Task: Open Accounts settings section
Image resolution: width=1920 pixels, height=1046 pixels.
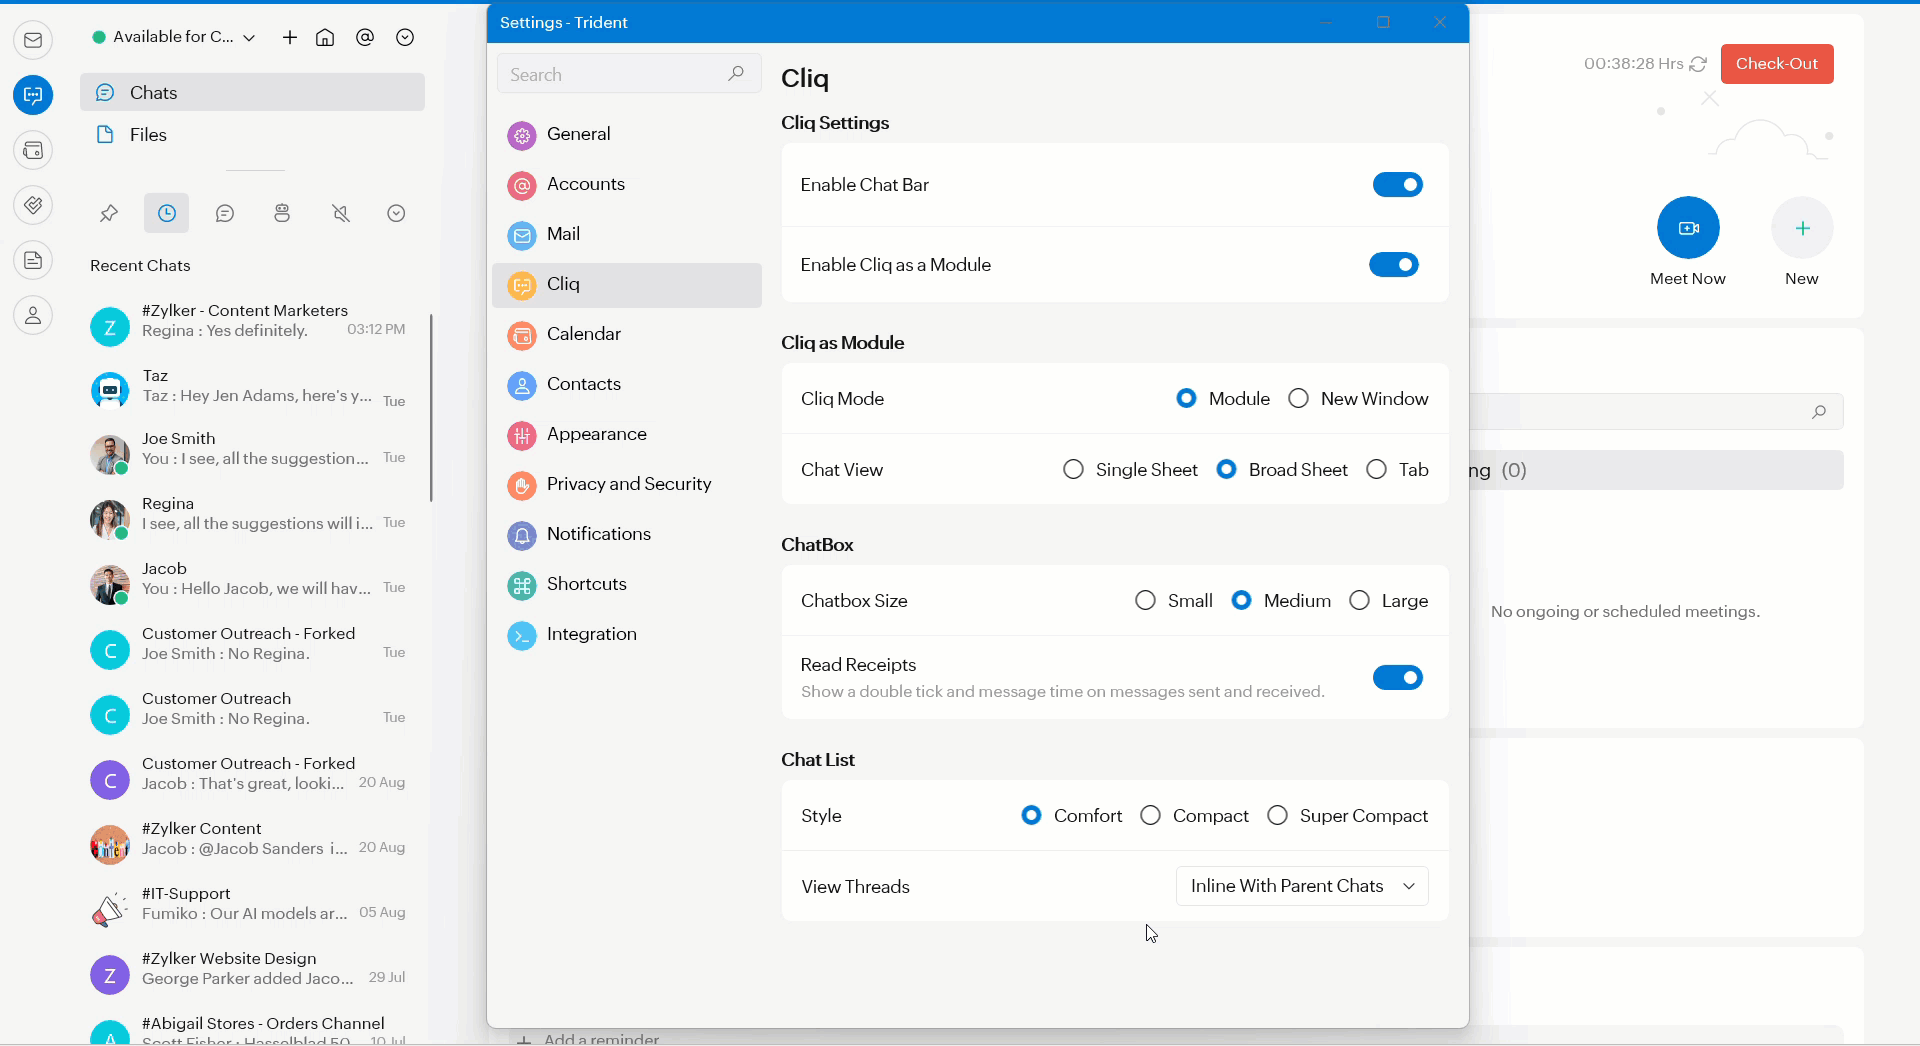Action: tap(627, 185)
